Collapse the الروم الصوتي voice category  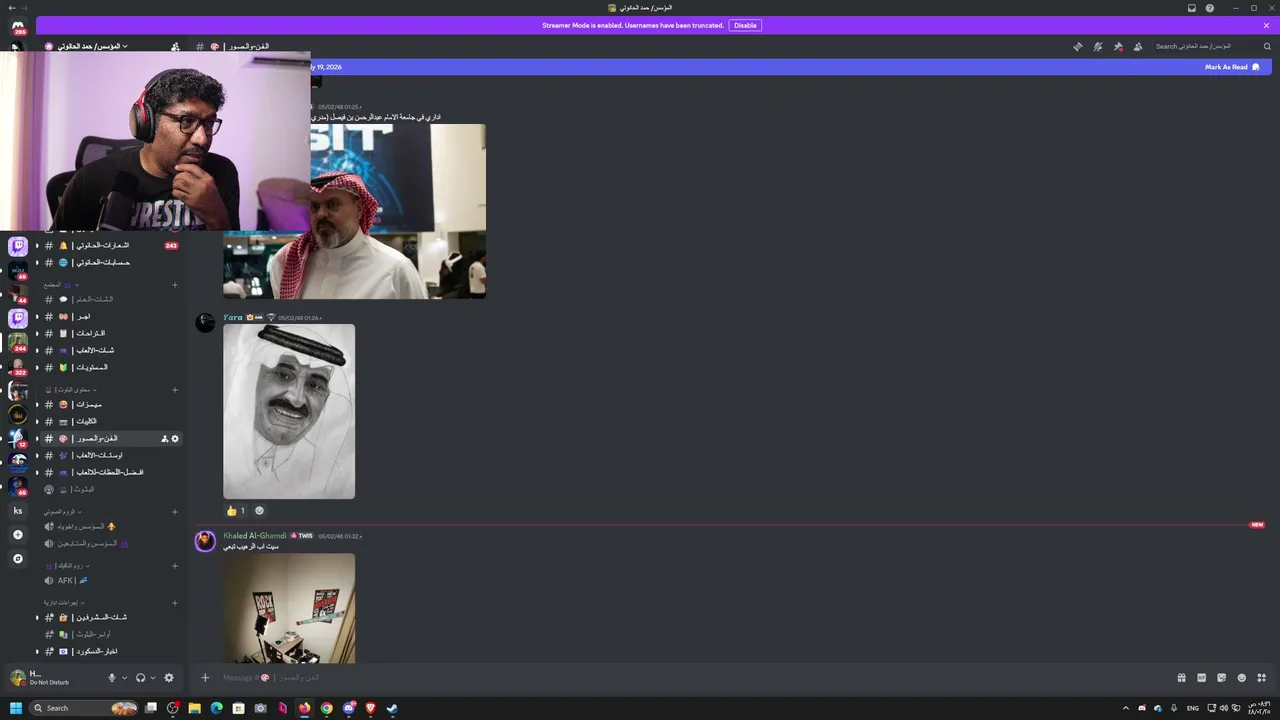(x=63, y=512)
